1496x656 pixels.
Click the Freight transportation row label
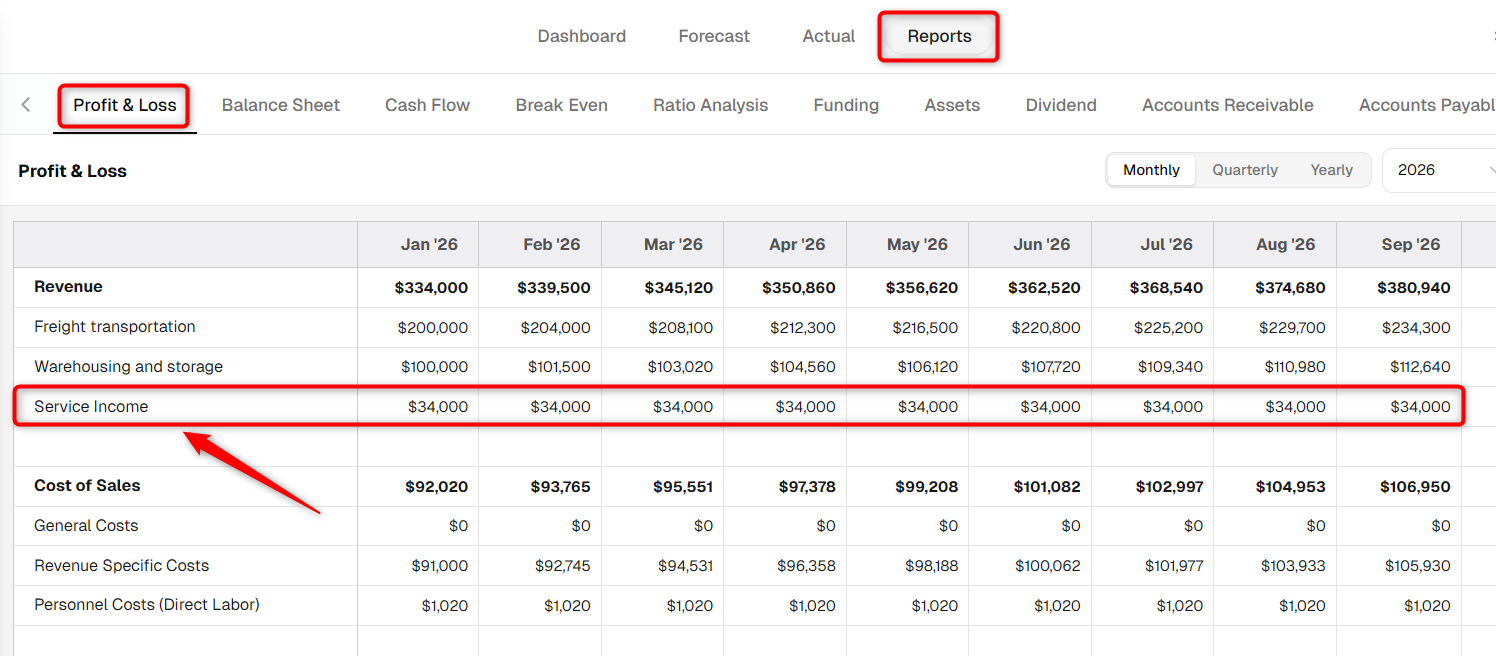pos(114,327)
